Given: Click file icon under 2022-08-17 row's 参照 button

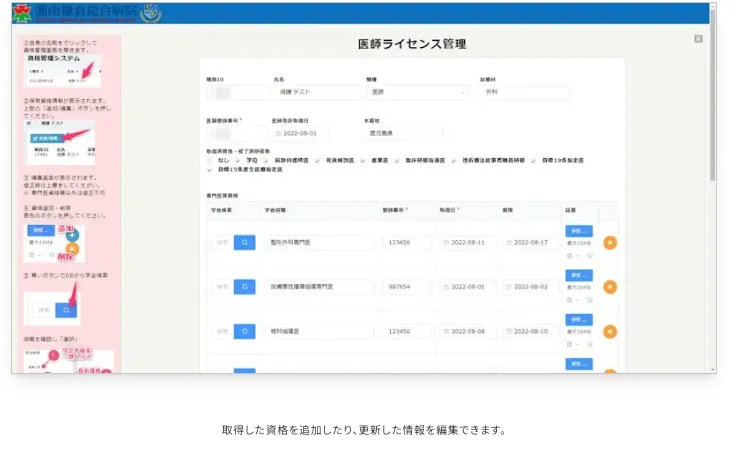Looking at the screenshot, I should click(x=569, y=256).
